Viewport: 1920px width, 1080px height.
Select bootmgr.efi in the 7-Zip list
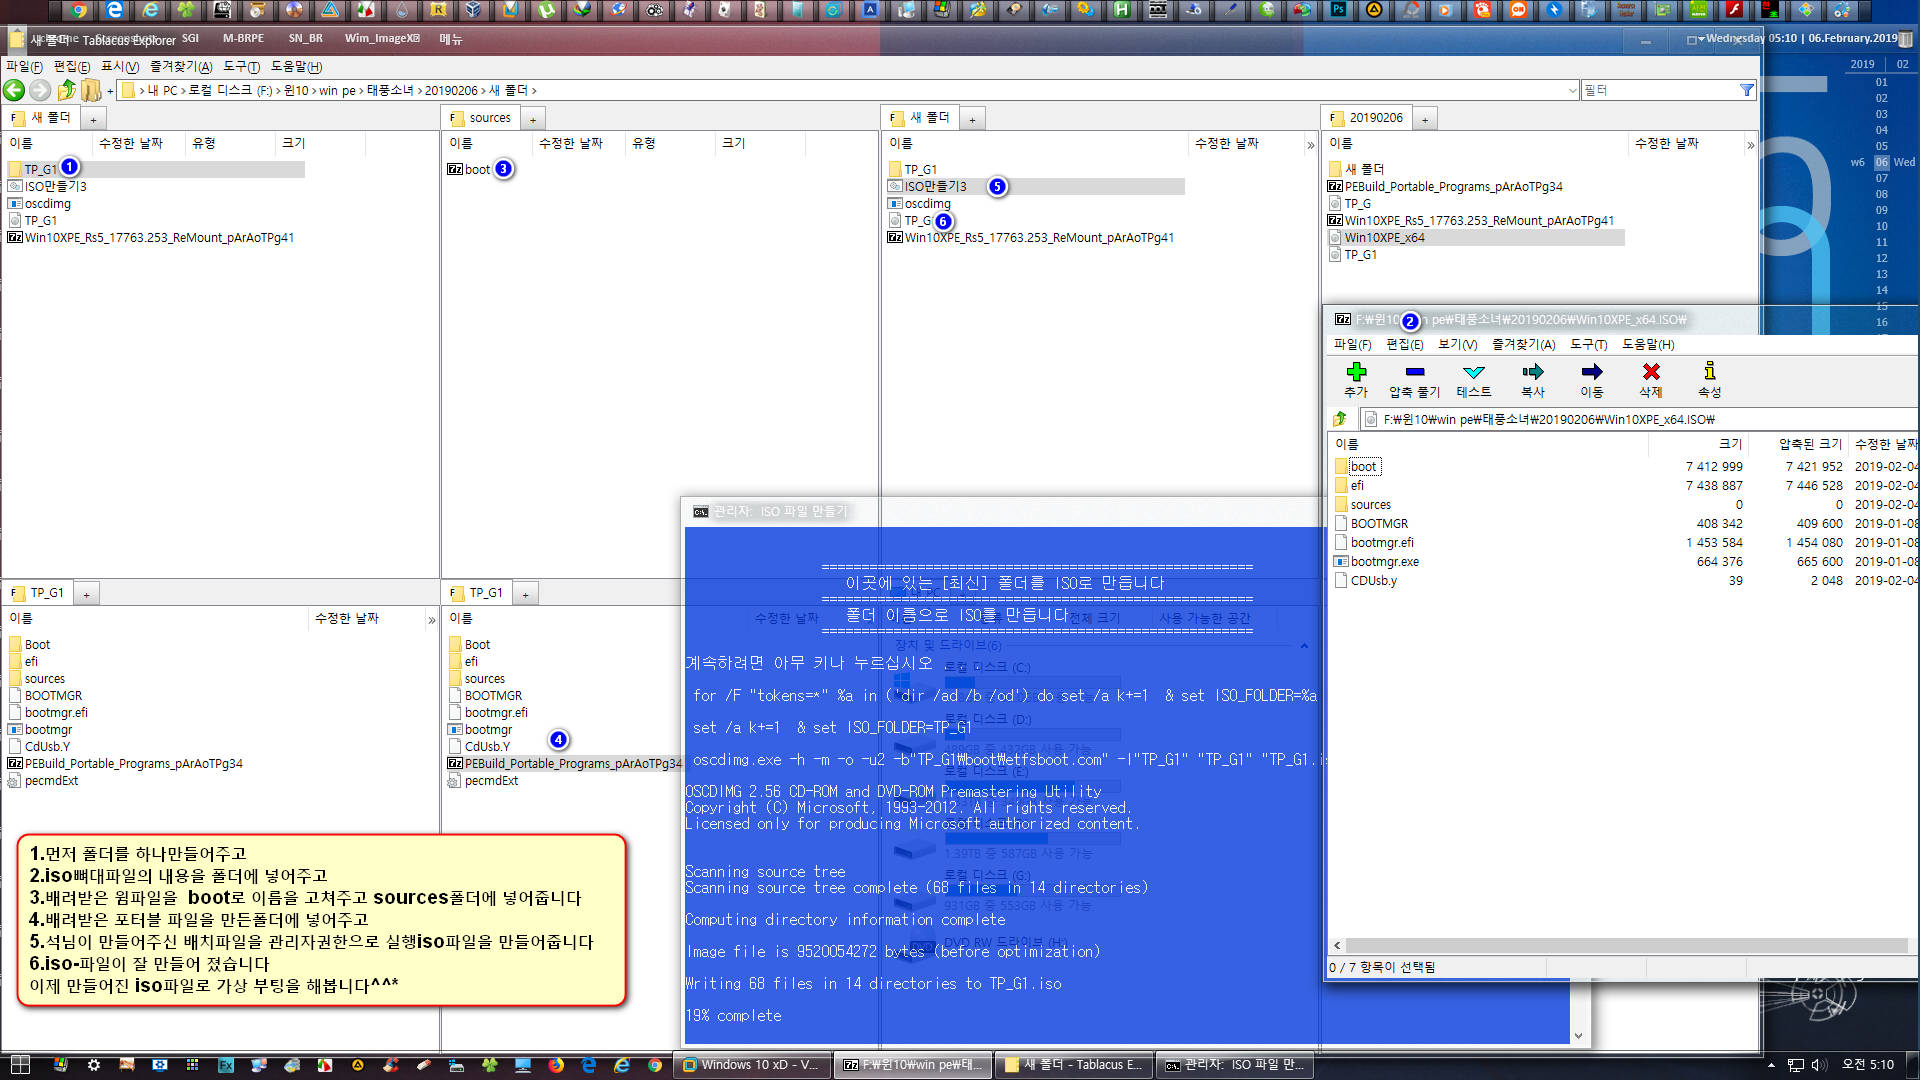point(1382,543)
